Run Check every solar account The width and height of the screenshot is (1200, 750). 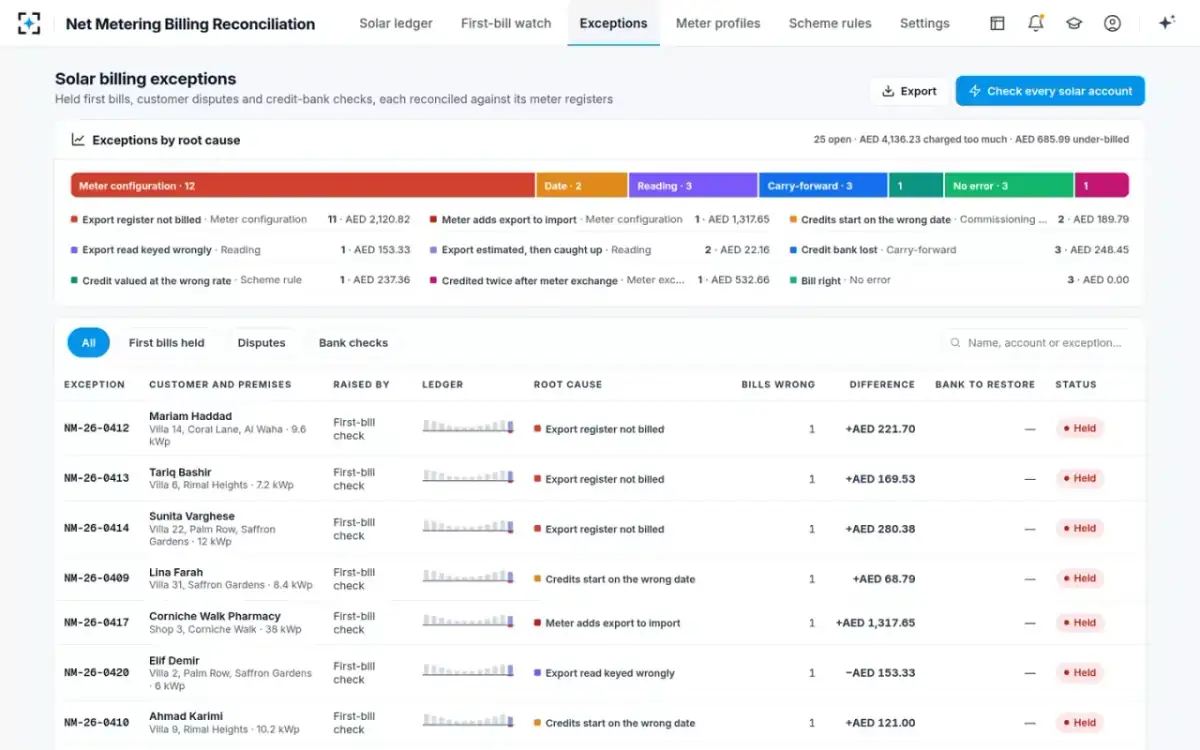click(1050, 91)
